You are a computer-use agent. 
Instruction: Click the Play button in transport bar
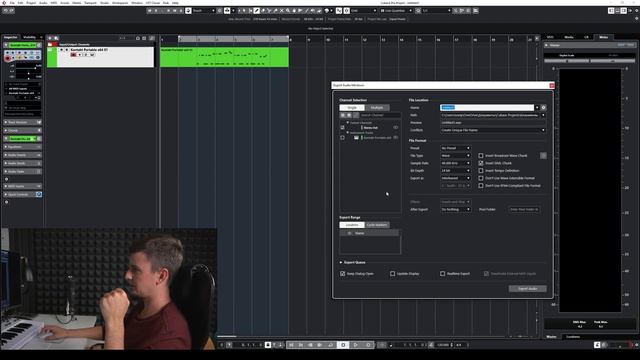356,345
